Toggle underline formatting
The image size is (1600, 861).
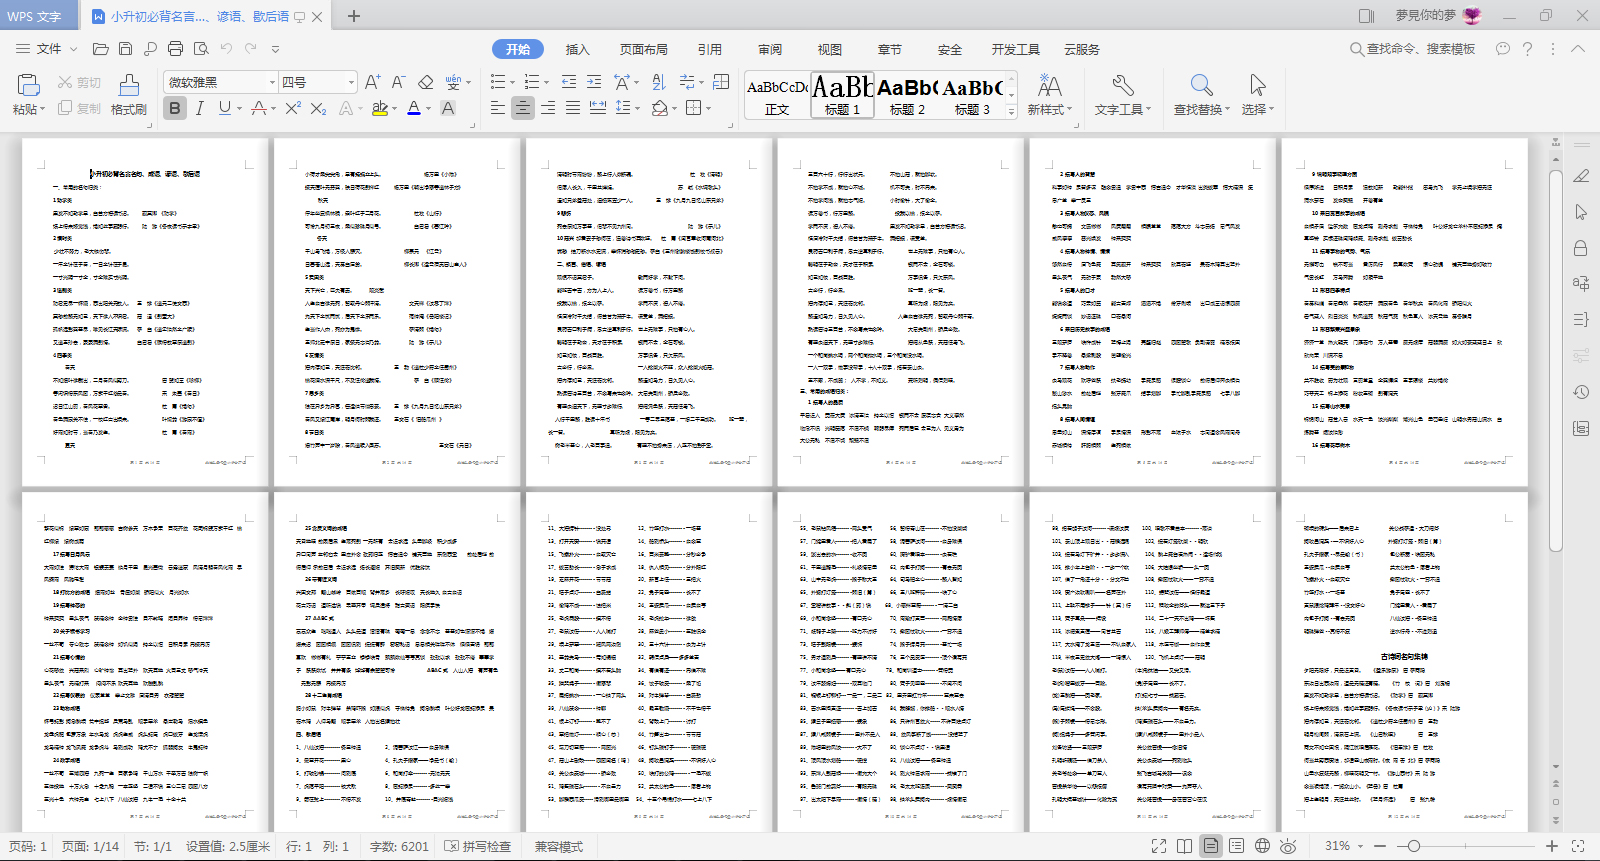tap(224, 108)
